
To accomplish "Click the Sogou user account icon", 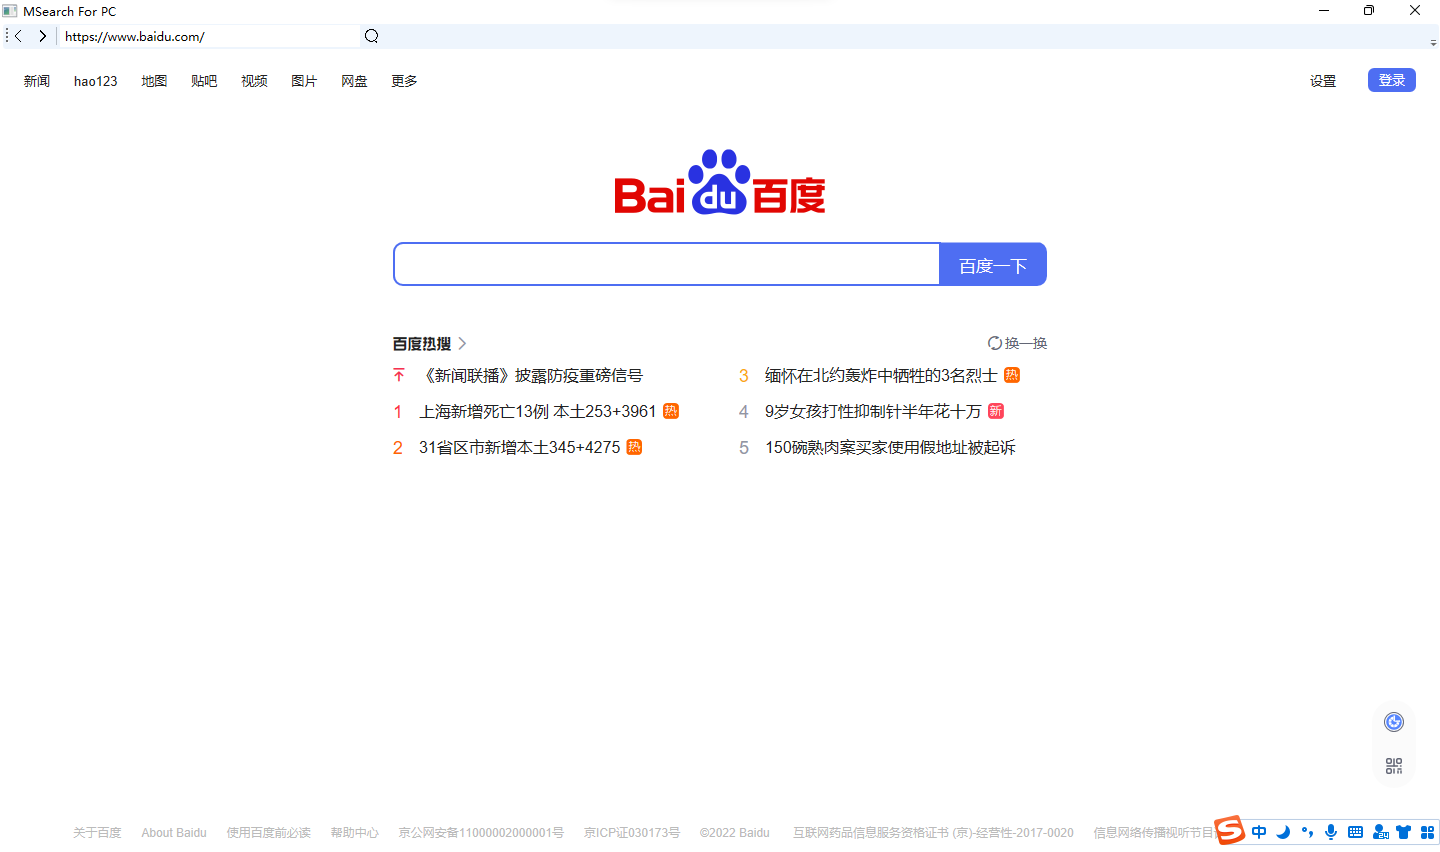I will [1380, 832].
